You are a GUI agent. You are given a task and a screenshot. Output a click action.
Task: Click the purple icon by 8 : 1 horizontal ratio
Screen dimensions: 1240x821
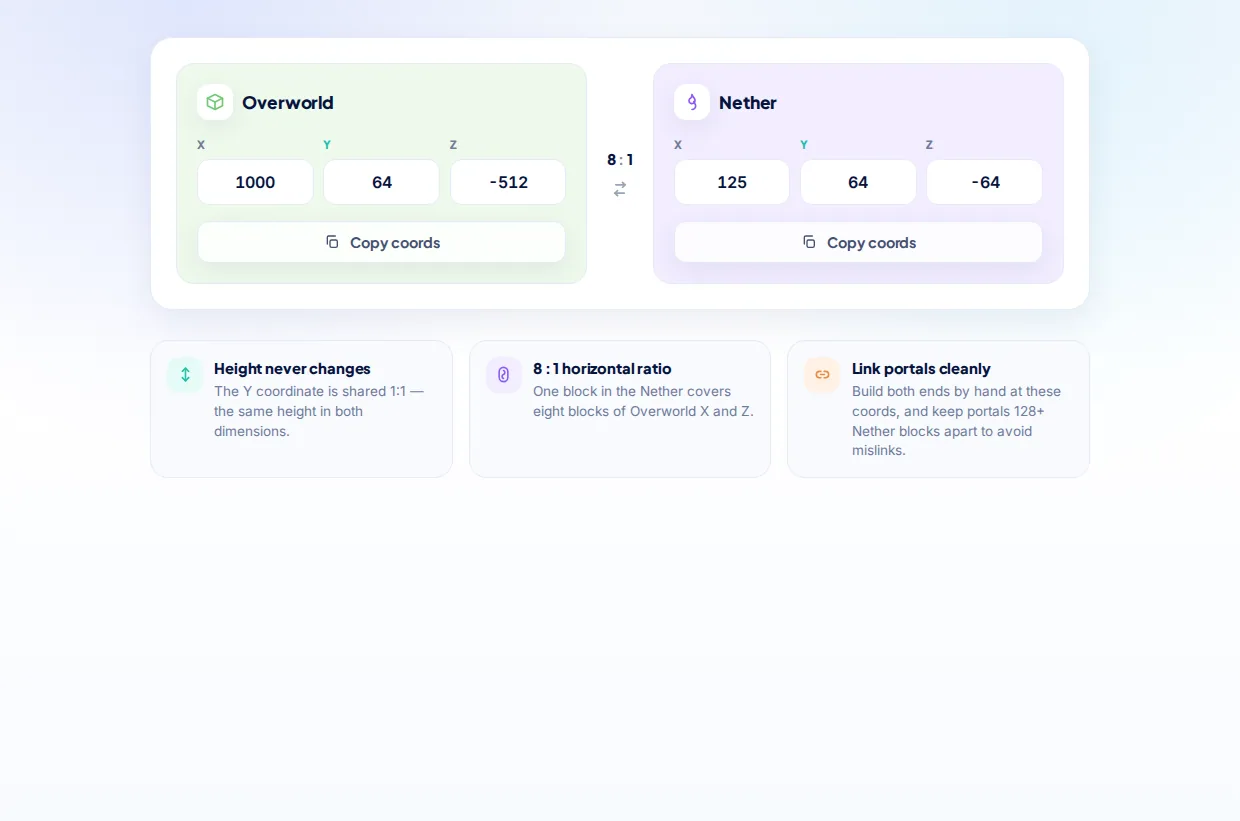pyautogui.click(x=504, y=374)
